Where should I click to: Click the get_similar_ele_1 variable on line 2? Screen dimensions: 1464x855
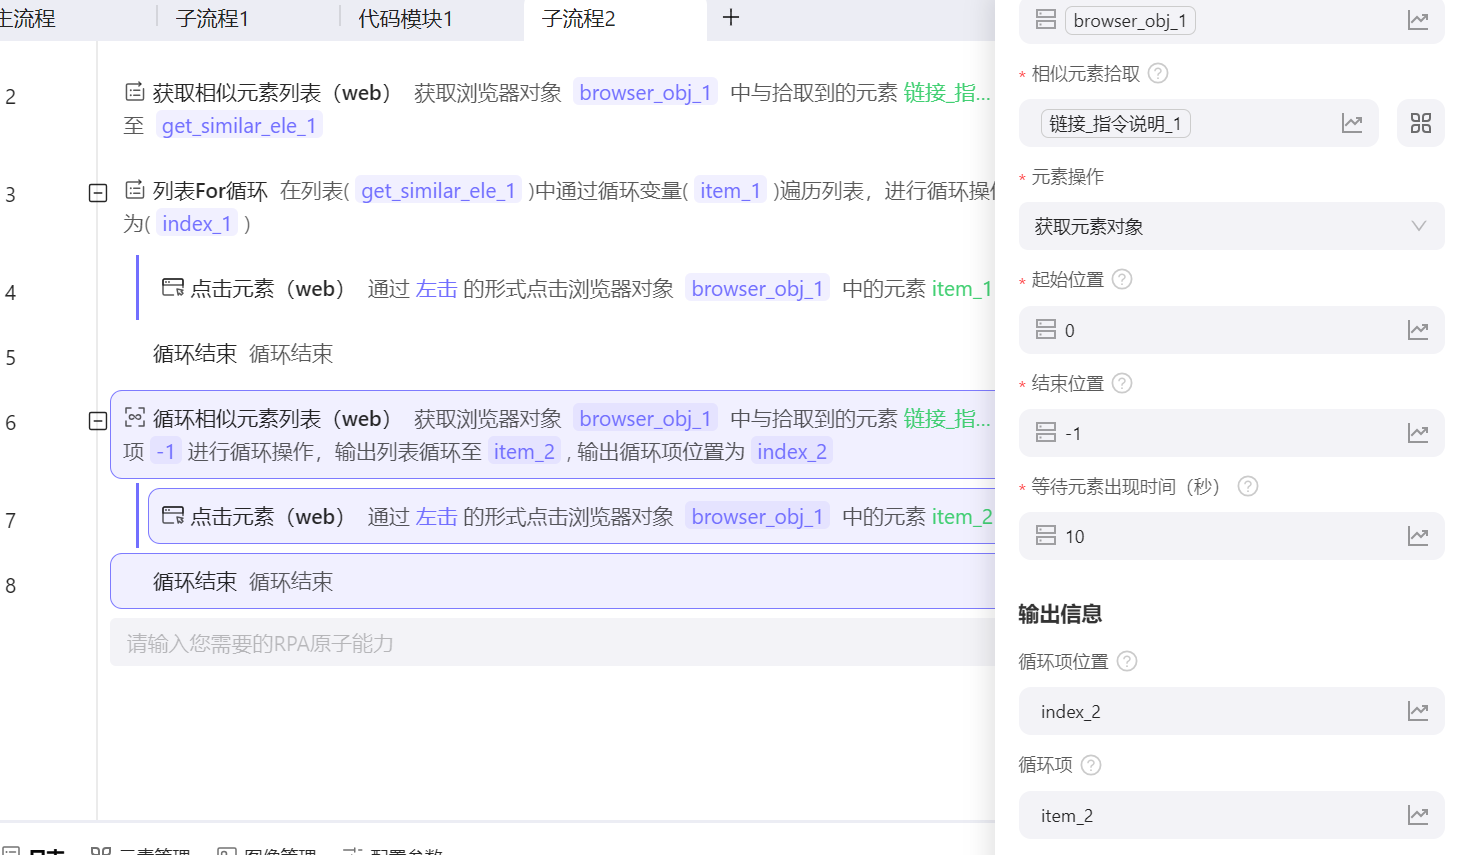pyautogui.click(x=239, y=126)
